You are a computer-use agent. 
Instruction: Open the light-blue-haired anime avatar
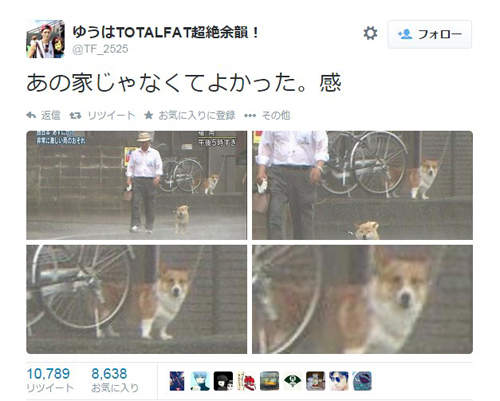click(200, 381)
